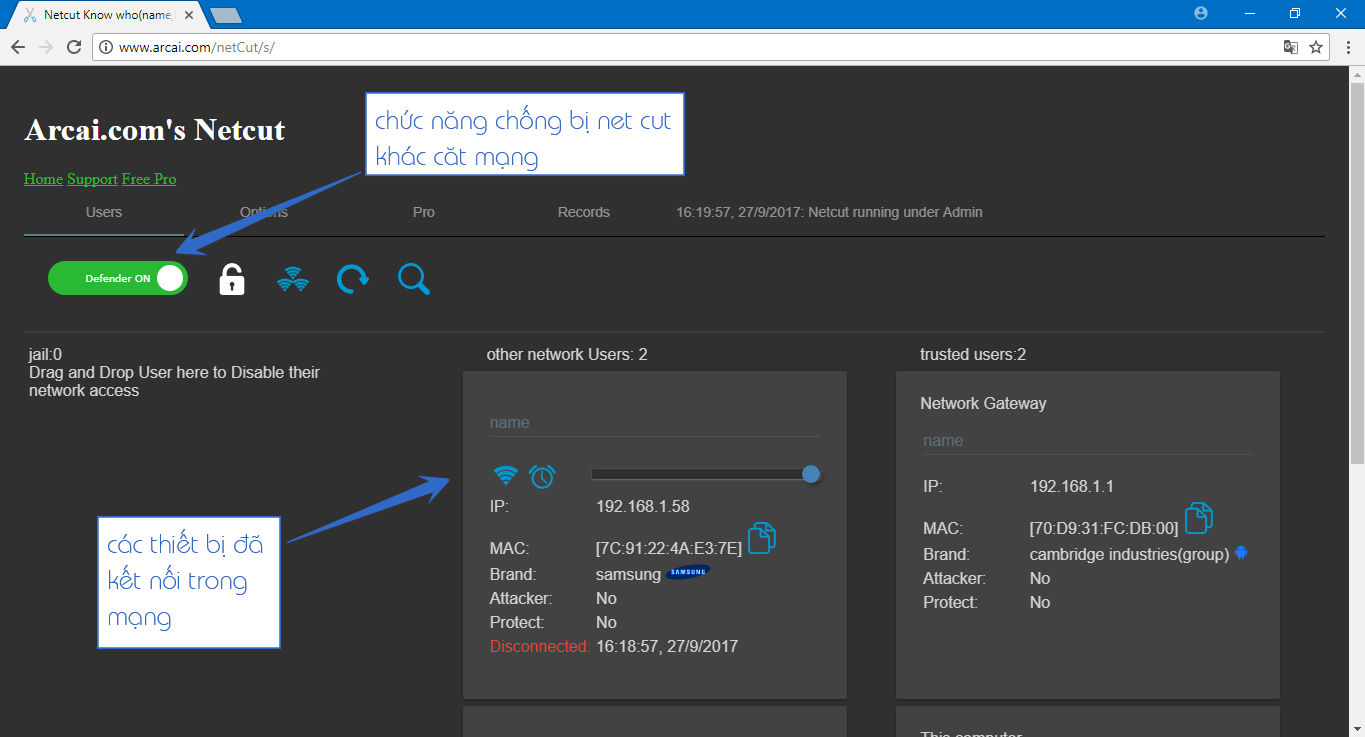Switch to the Pro tab
Screen dimensions: 1365x737
[x=424, y=212]
